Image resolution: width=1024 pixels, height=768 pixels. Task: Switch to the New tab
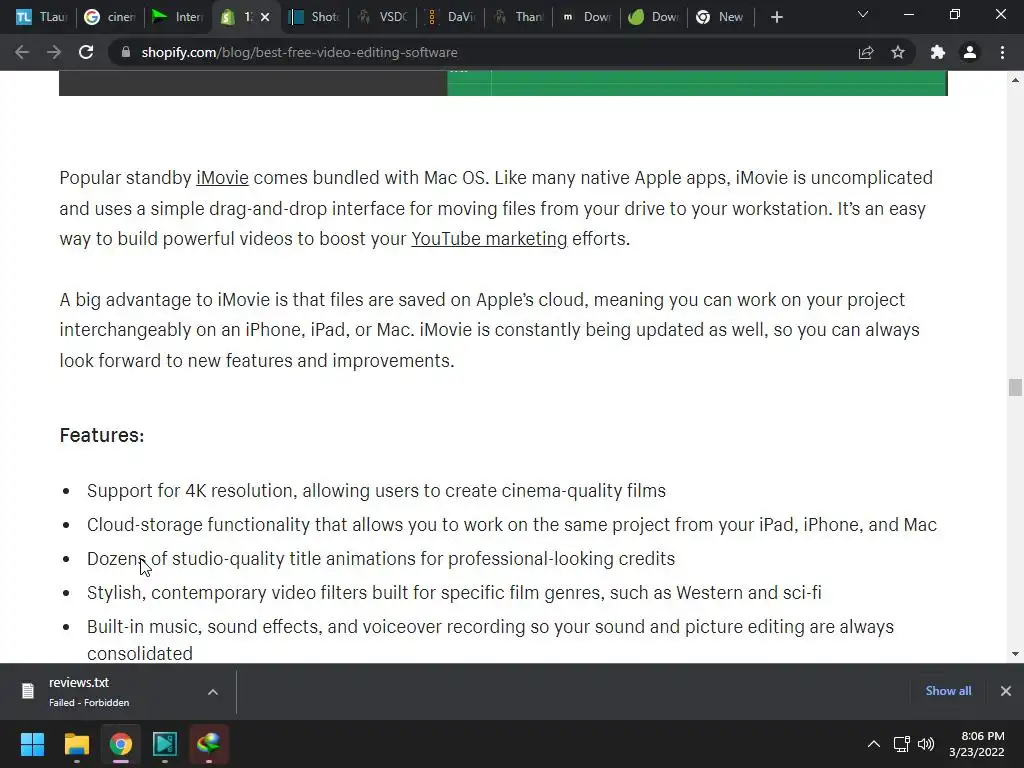(x=720, y=17)
